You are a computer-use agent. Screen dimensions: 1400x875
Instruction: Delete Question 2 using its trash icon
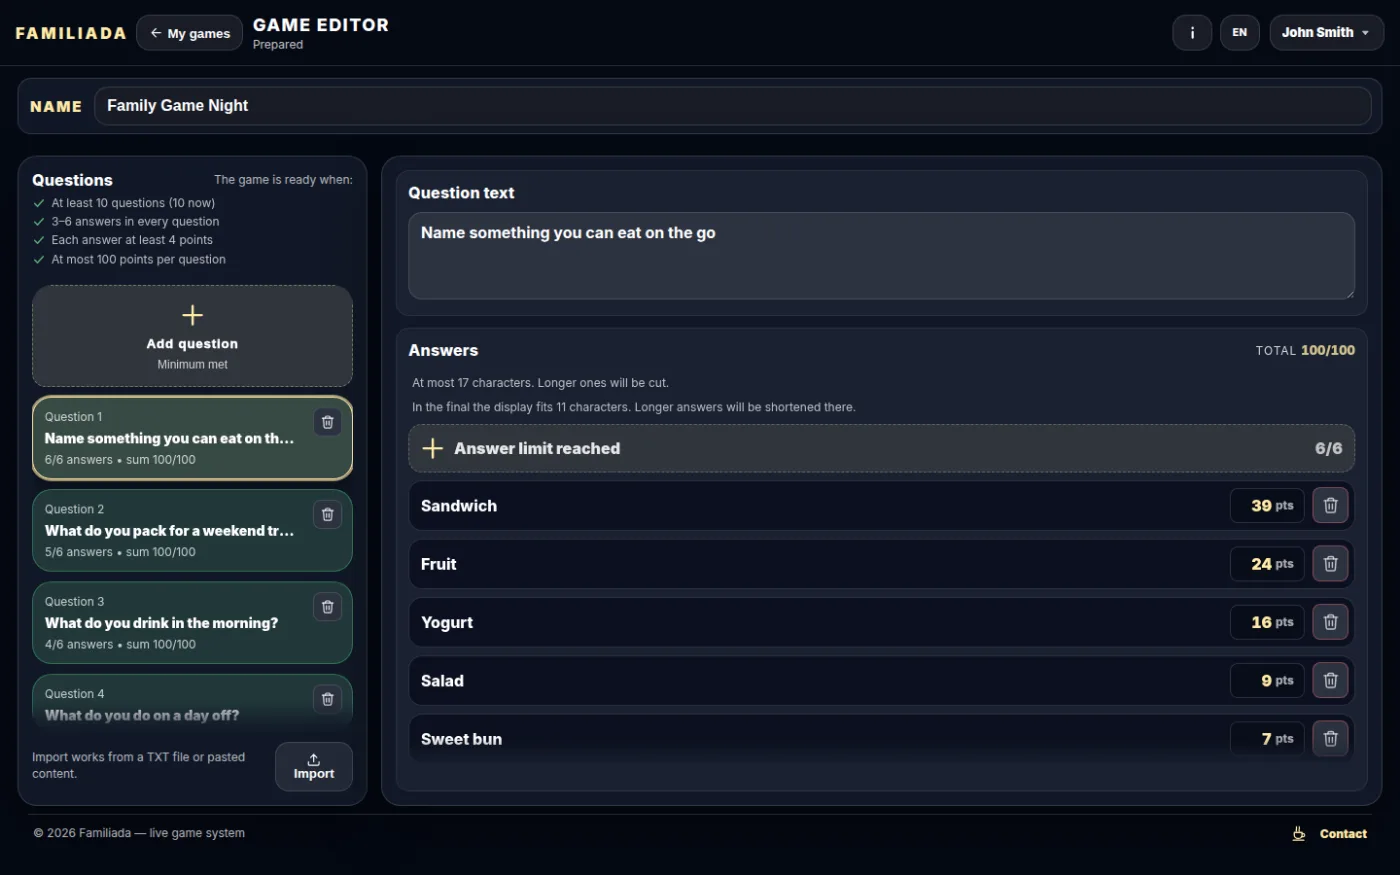(327, 514)
